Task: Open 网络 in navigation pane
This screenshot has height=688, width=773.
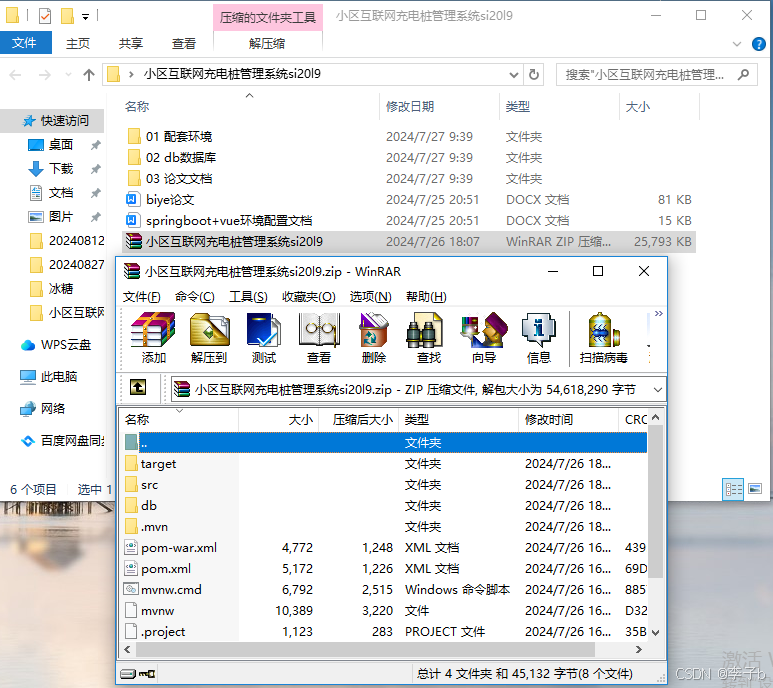Action: pos(43,409)
